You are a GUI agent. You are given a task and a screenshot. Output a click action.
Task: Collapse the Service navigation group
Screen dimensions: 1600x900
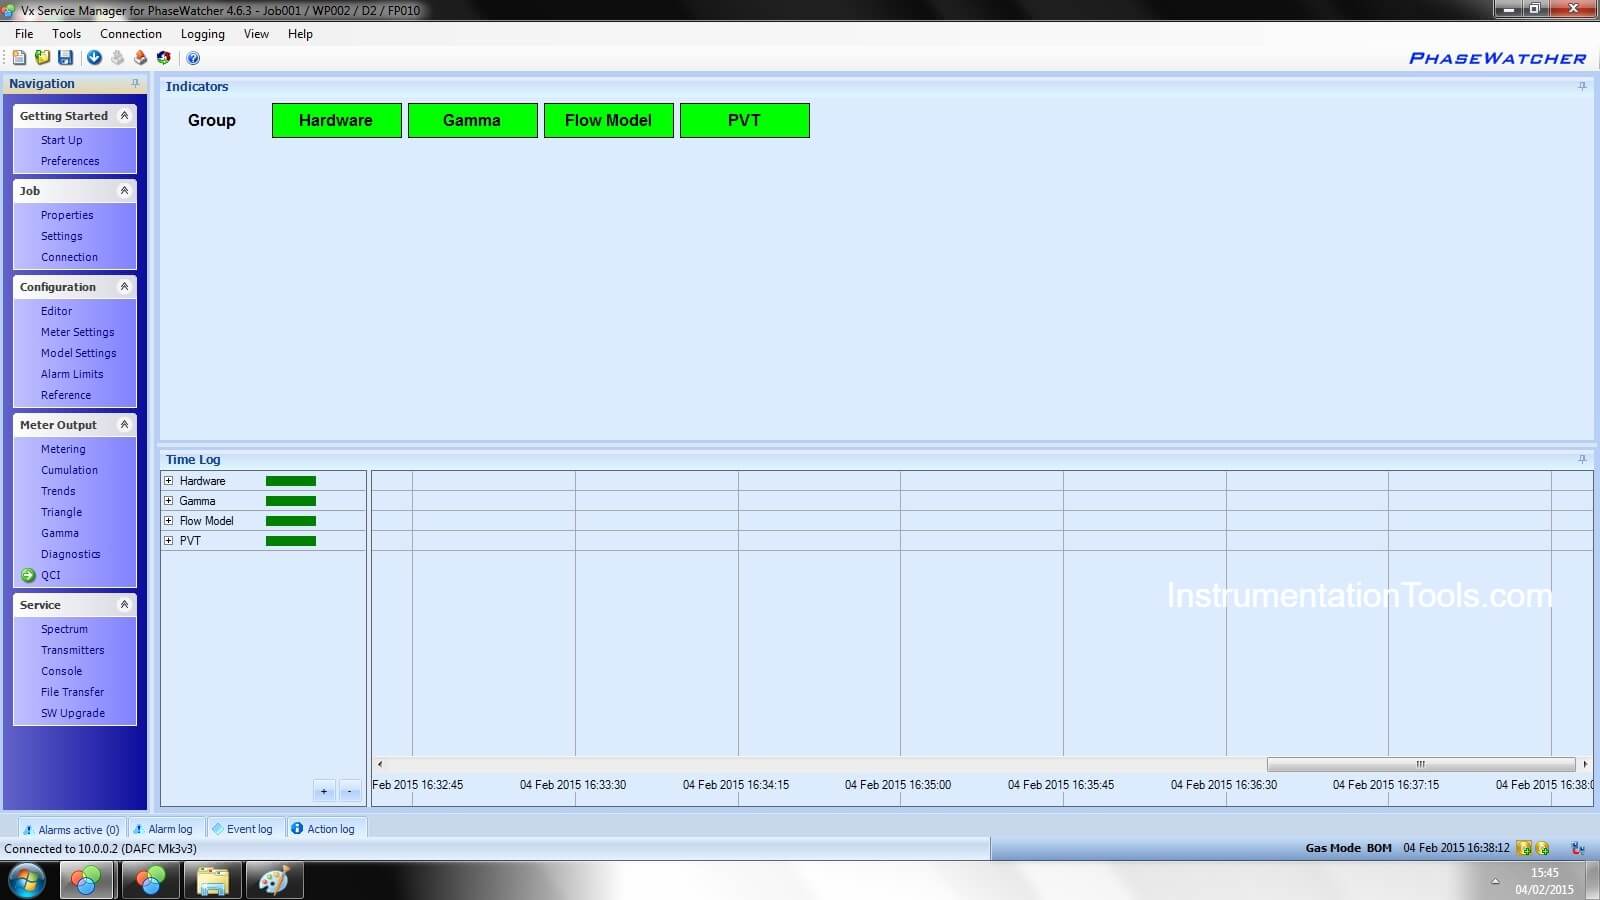[x=124, y=605]
